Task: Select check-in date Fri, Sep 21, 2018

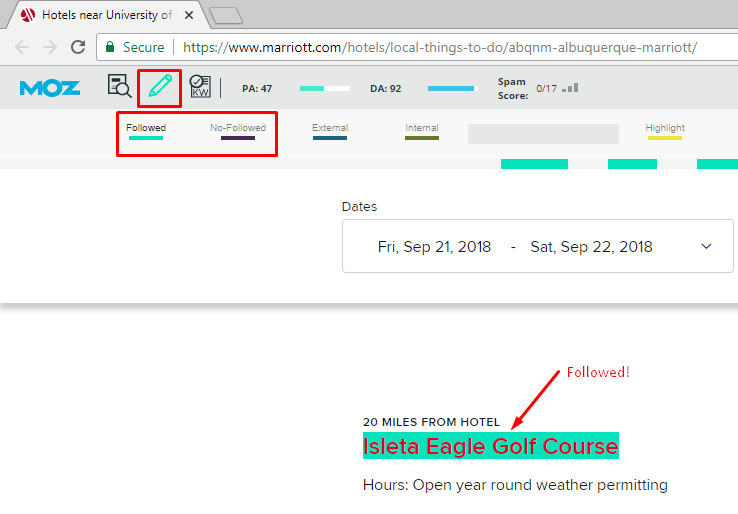Action: click(x=434, y=247)
